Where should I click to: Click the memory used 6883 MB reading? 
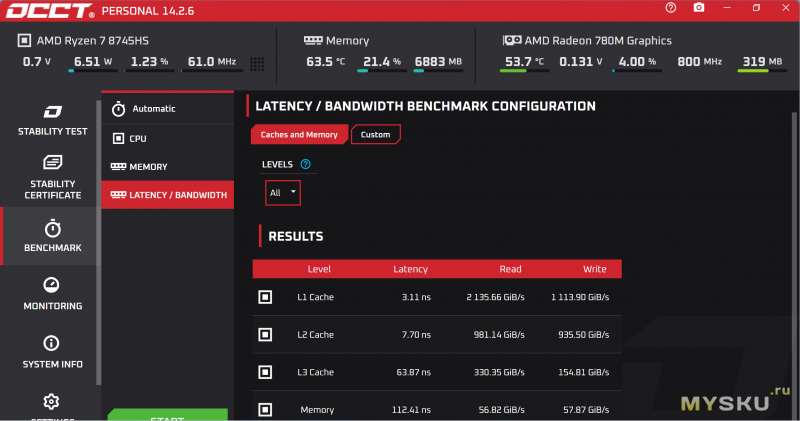[438, 62]
